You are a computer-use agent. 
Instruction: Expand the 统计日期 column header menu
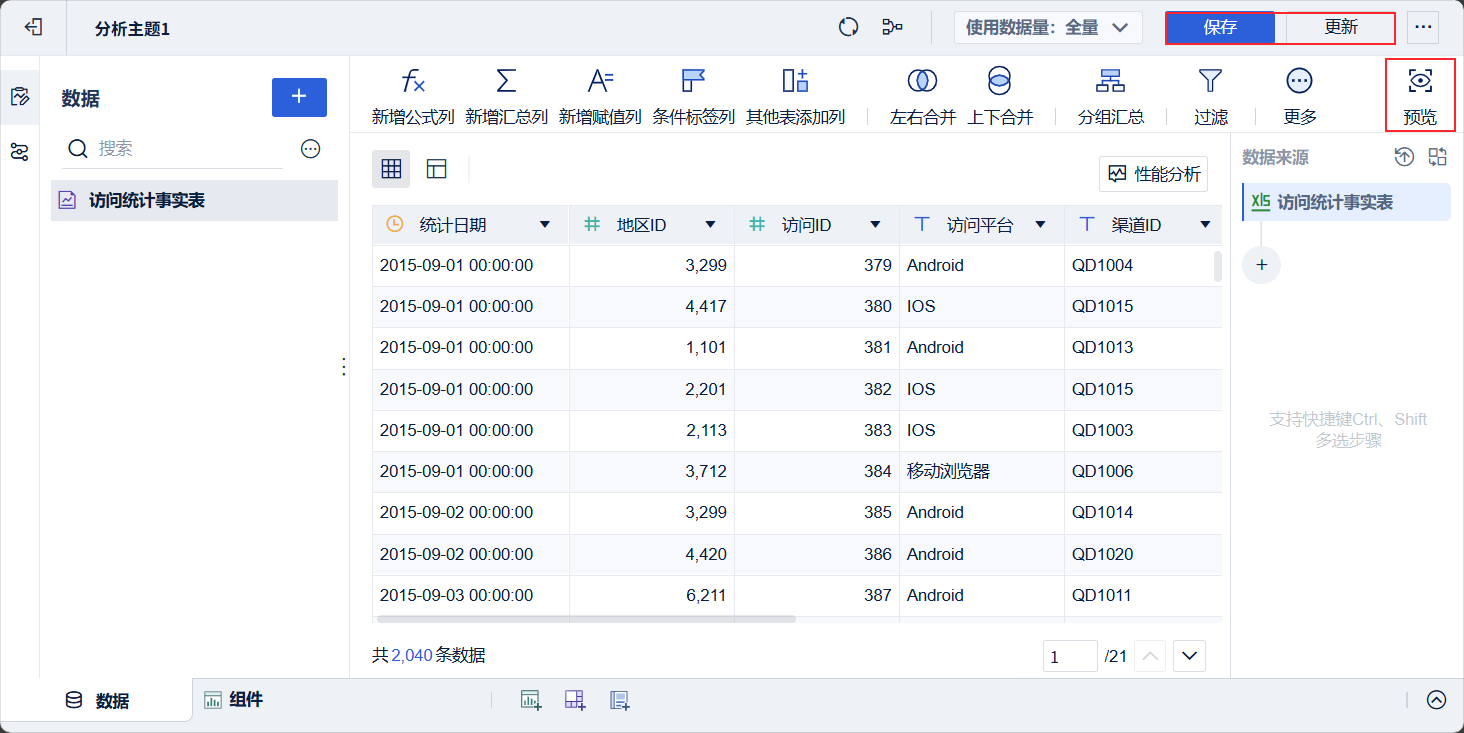point(545,225)
